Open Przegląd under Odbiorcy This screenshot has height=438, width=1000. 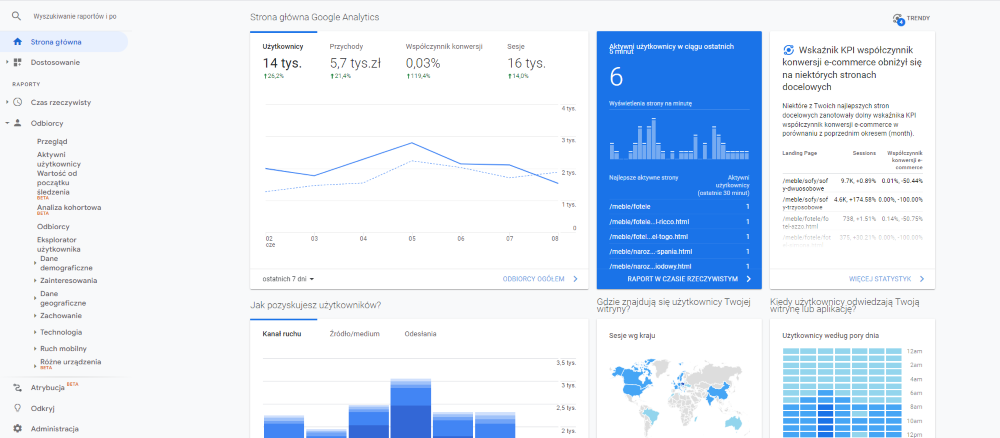coord(52,142)
